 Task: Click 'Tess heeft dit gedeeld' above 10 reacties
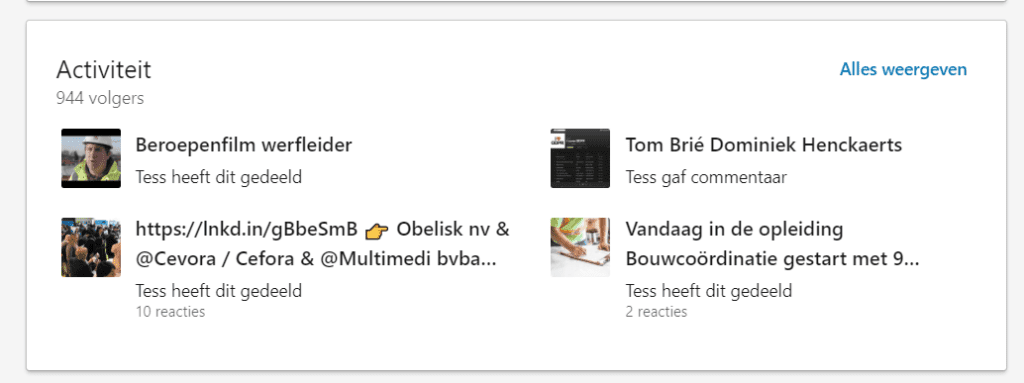coord(219,291)
